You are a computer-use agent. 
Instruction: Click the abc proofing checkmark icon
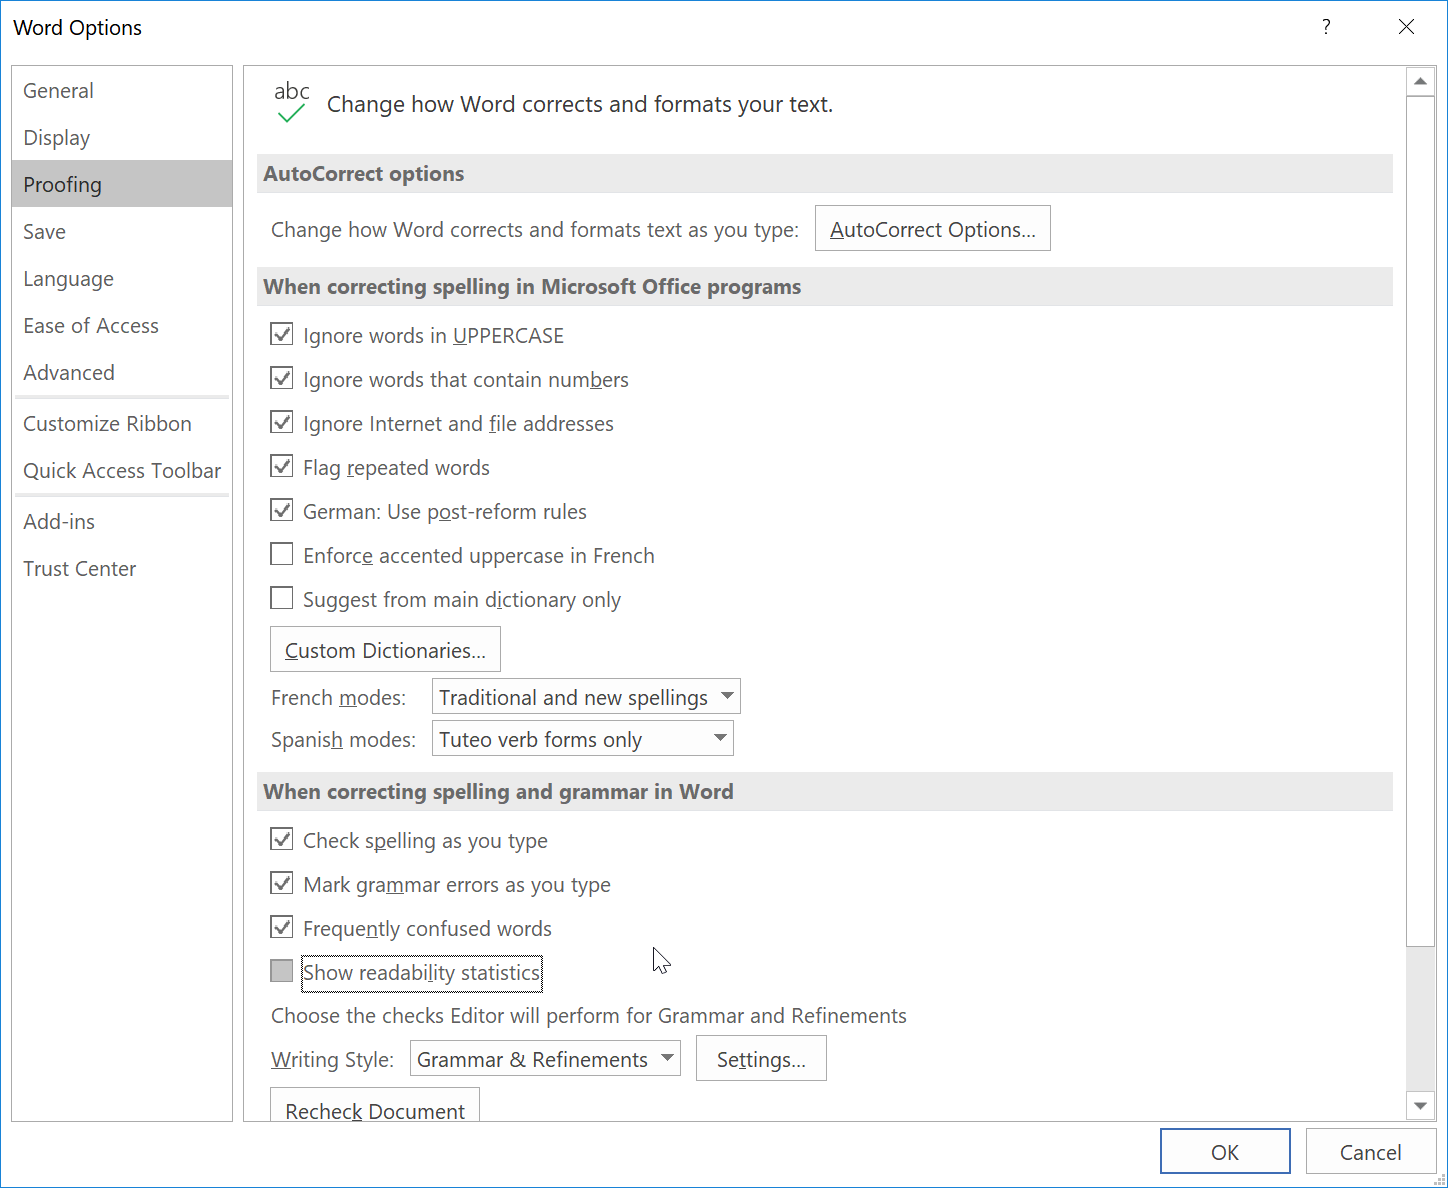[x=291, y=103]
